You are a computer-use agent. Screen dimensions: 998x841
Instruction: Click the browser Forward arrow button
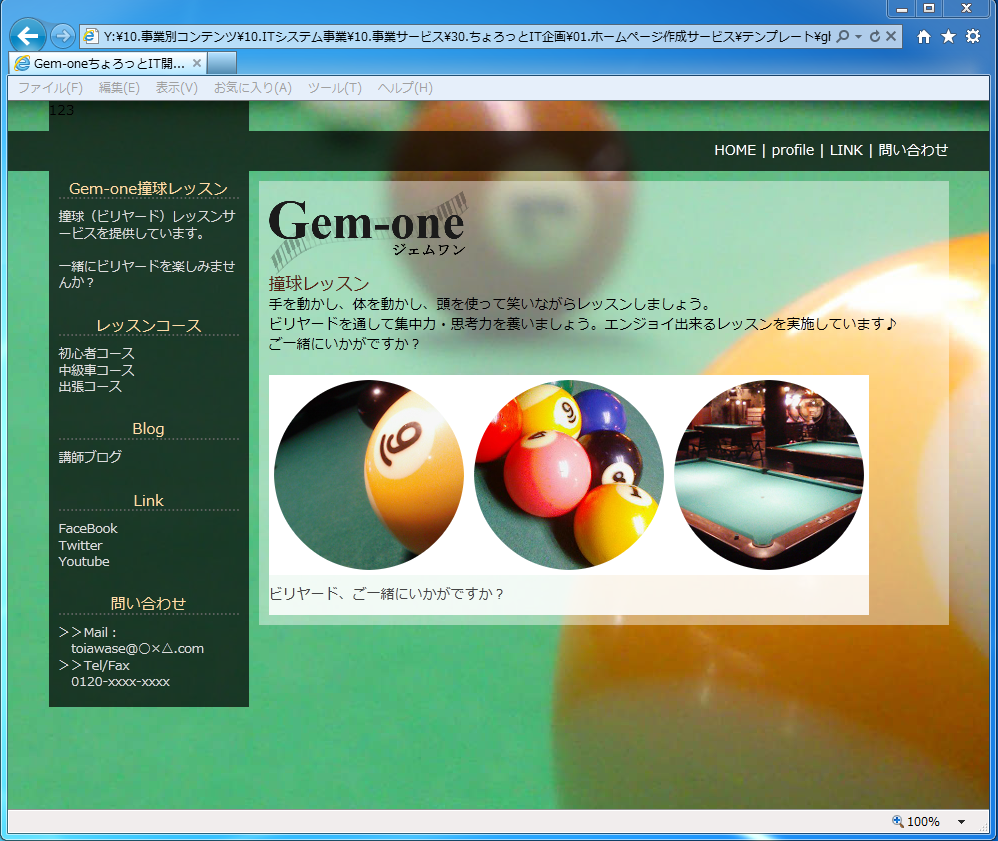[x=62, y=37]
